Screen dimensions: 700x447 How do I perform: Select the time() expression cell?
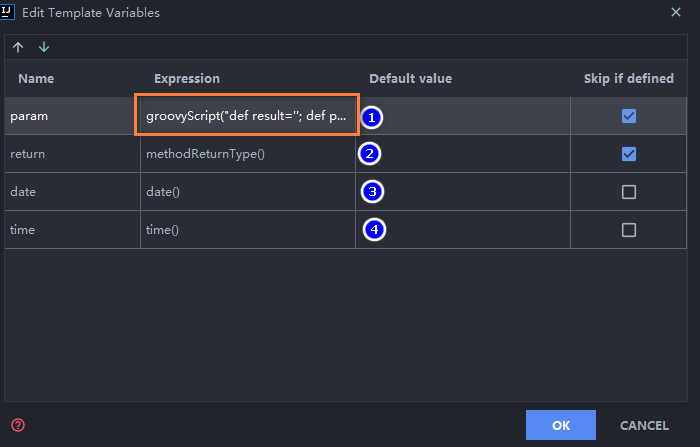[x=162, y=230]
